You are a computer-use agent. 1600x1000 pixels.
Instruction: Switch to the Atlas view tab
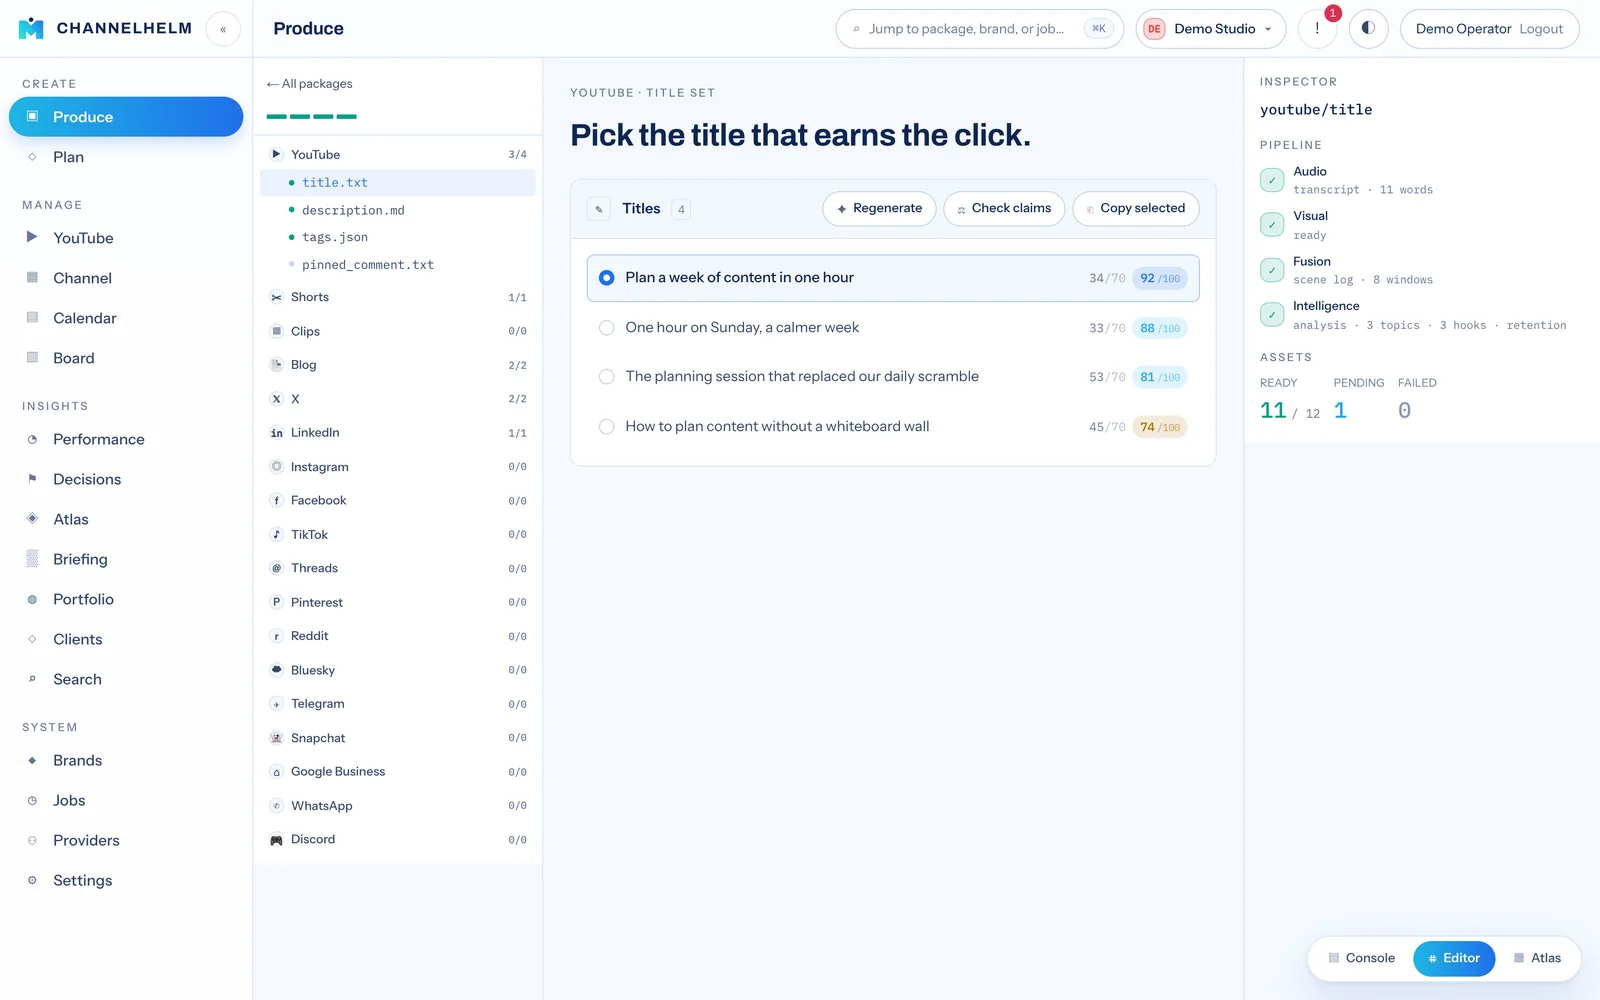(x=1537, y=958)
